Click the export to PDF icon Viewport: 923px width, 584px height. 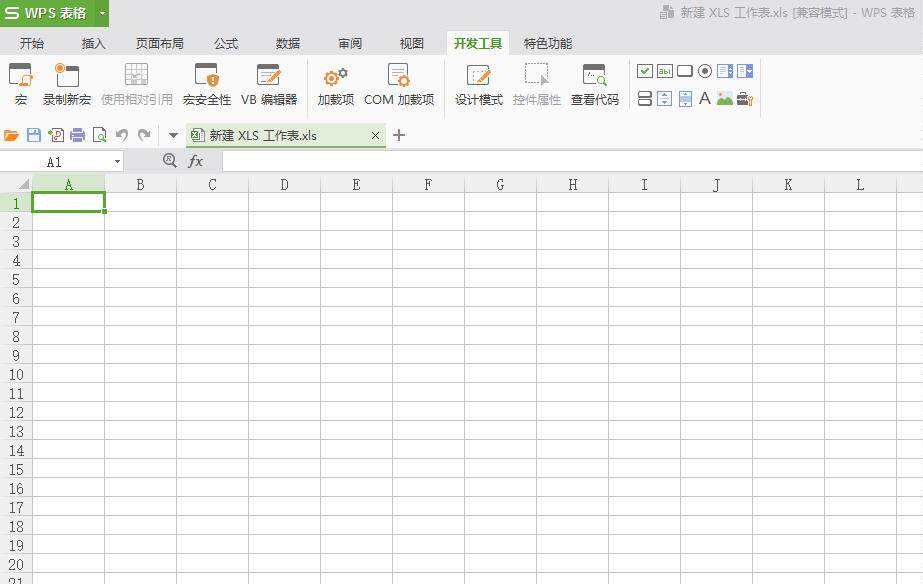[x=56, y=135]
